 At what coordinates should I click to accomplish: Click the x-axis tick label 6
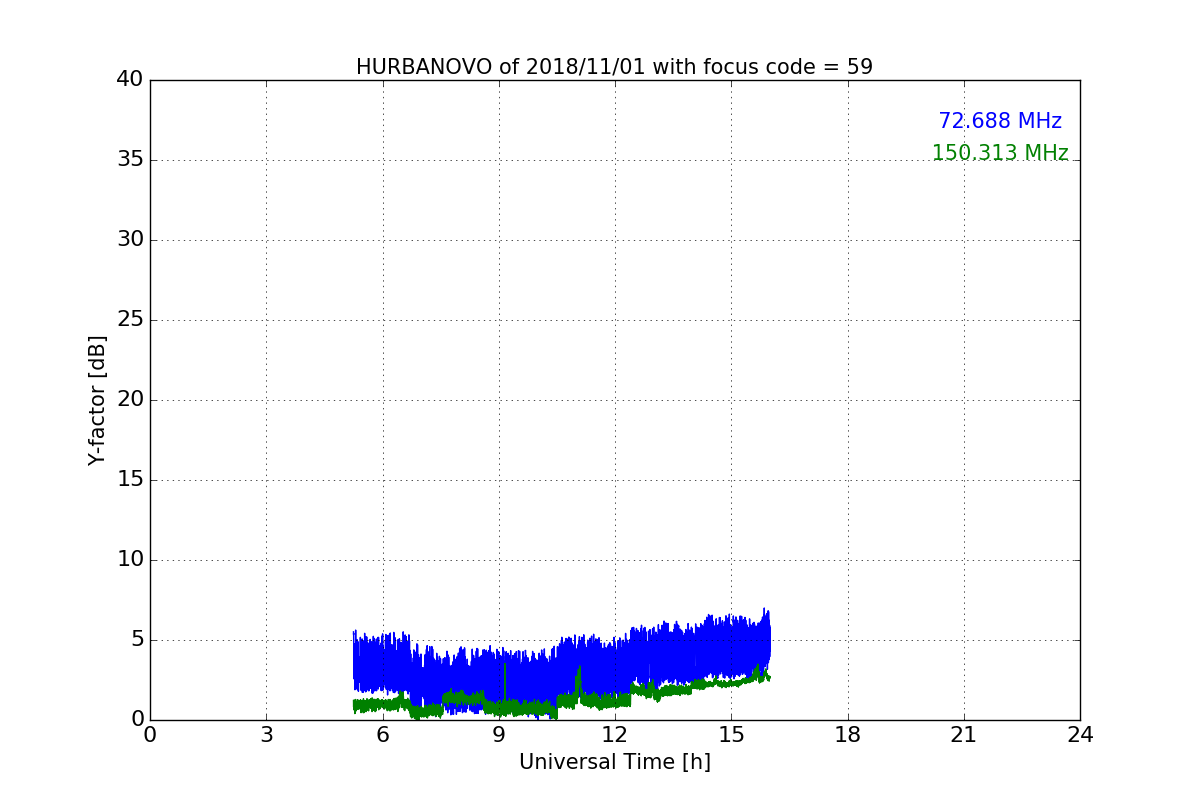tap(383, 735)
